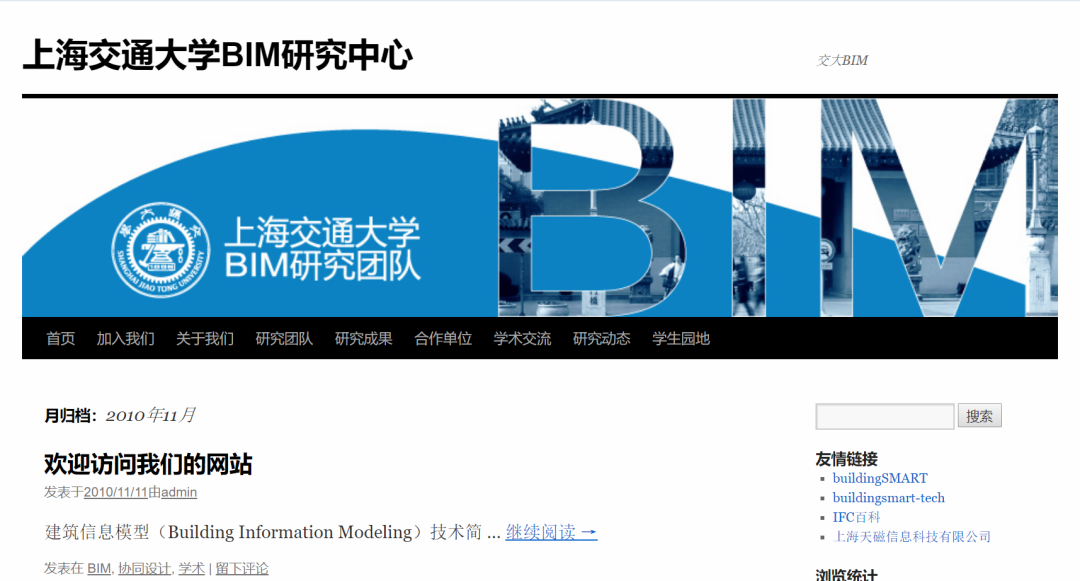Open the 合作单位 menu item
This screenshot has width=1080, height=581.
[443, 338]
